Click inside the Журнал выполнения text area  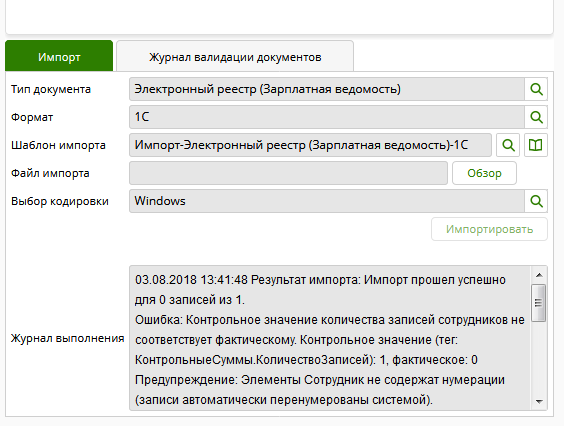(330, 338)
